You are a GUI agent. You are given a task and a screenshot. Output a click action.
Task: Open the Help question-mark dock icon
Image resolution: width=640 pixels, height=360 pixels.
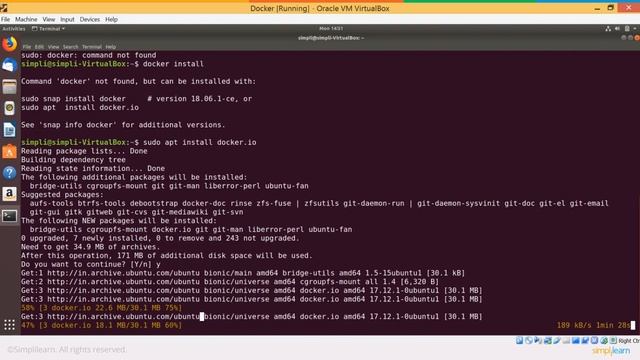(x=9, y=173)
